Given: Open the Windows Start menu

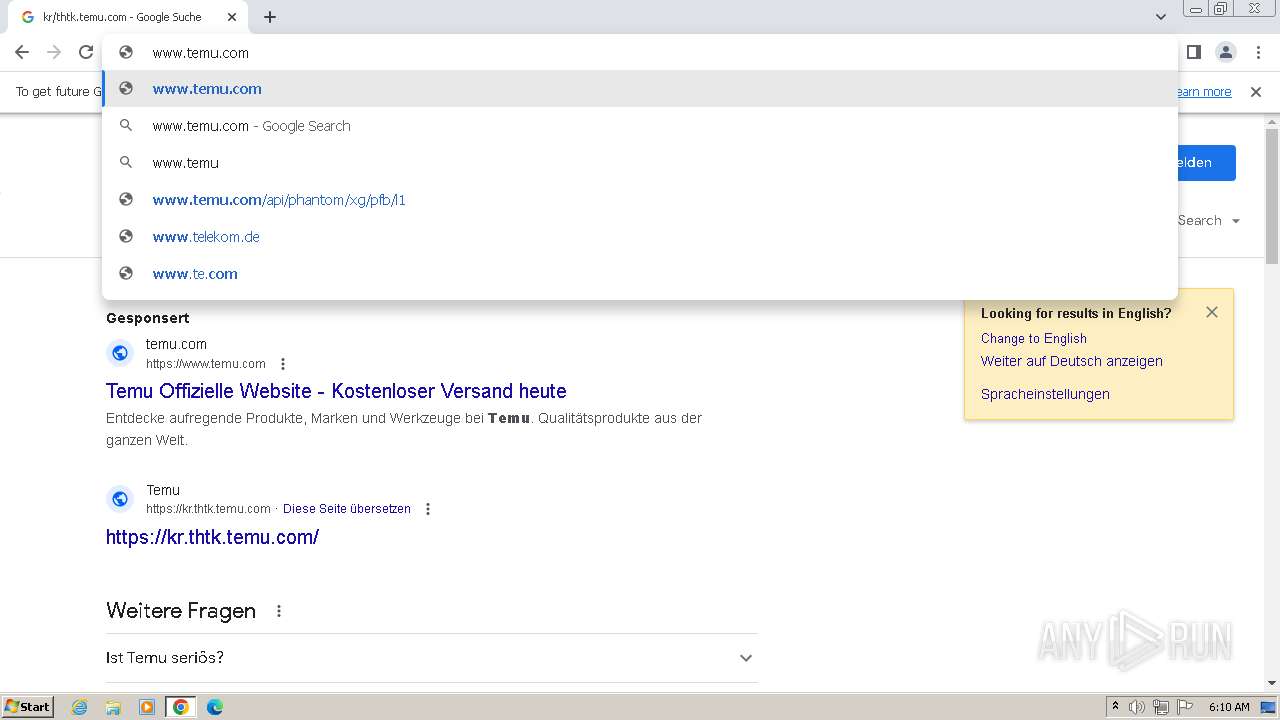Looking at the screenshot, I should (x=27, y=707).
